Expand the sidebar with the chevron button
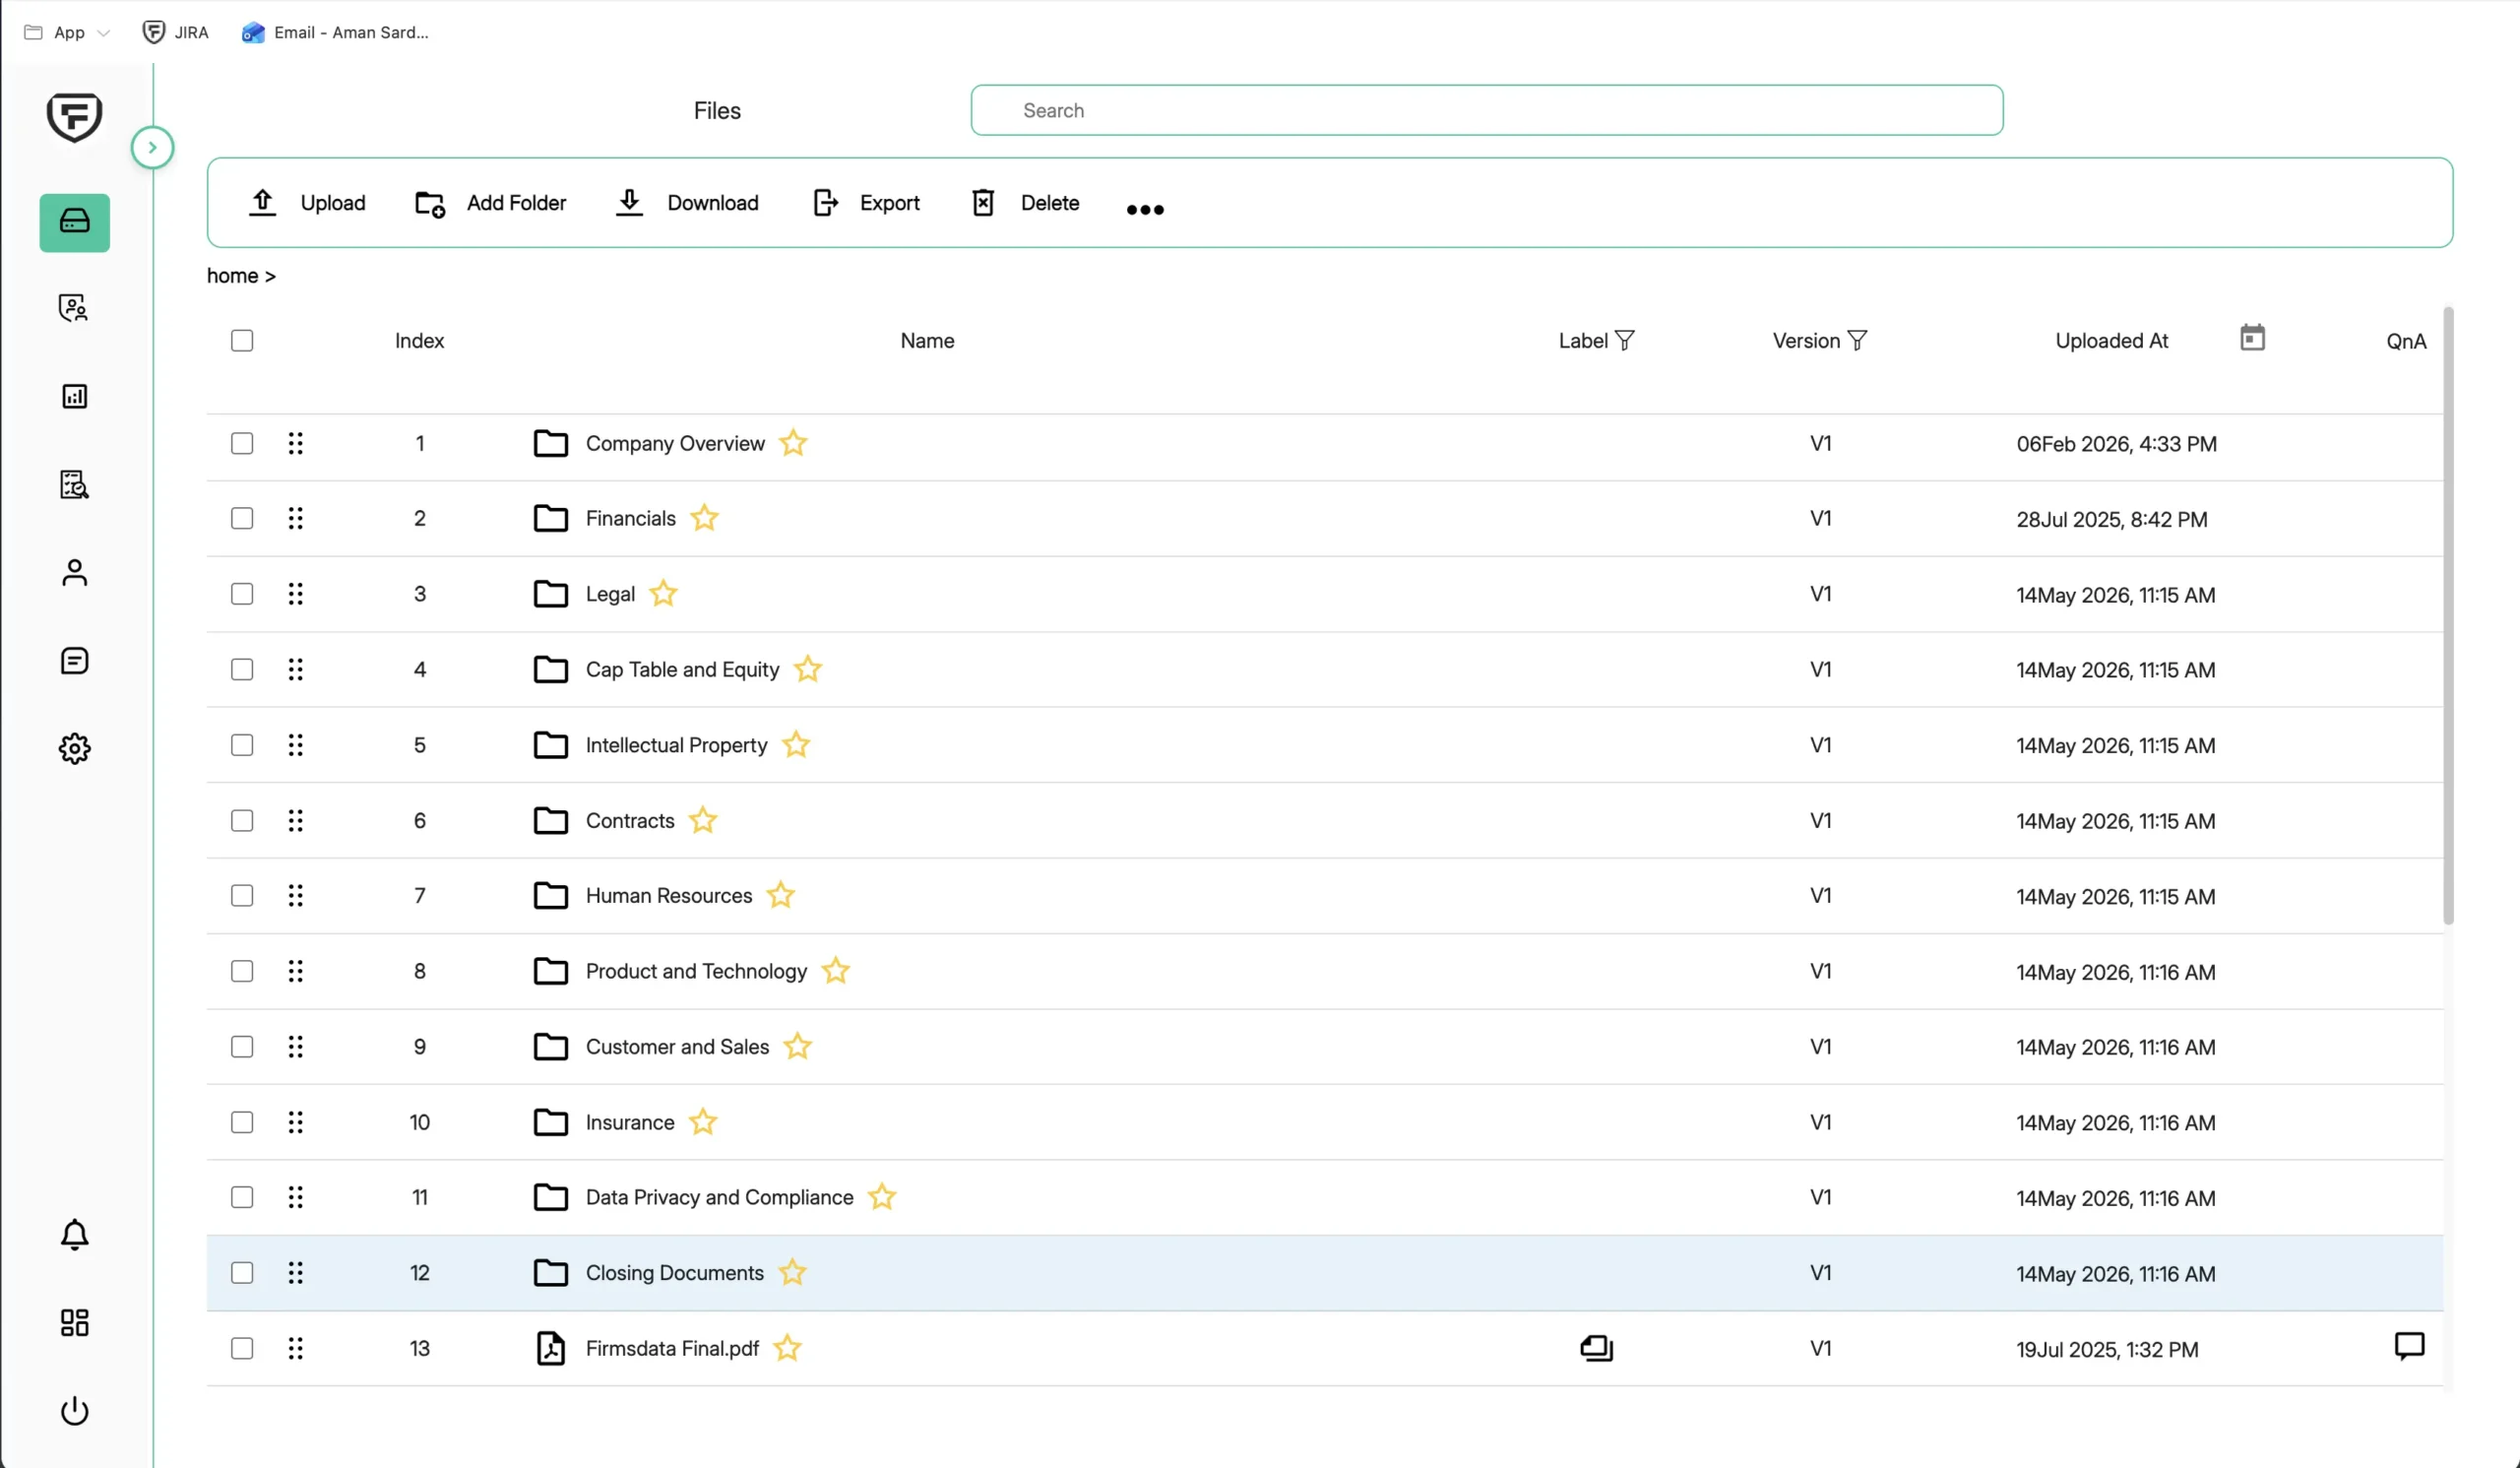2520x1468 pixels. (x=152, y=147)
